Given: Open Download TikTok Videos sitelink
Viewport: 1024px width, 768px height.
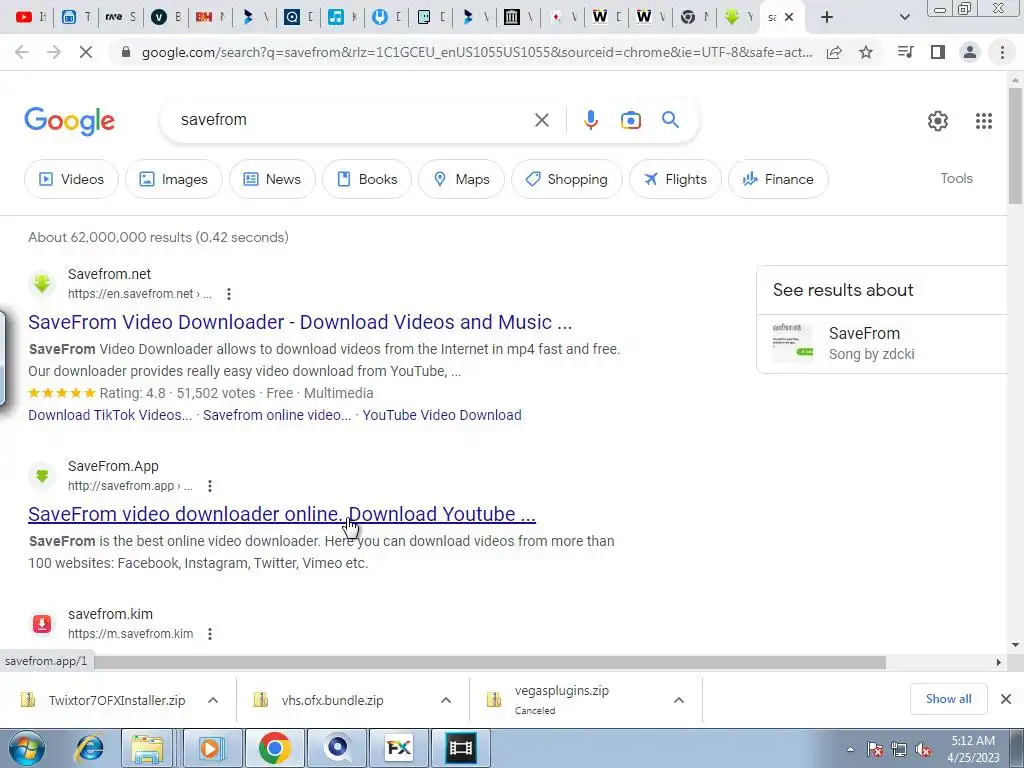Looking at the screenshot, I should pyautogui.click(x=110, y=415).
